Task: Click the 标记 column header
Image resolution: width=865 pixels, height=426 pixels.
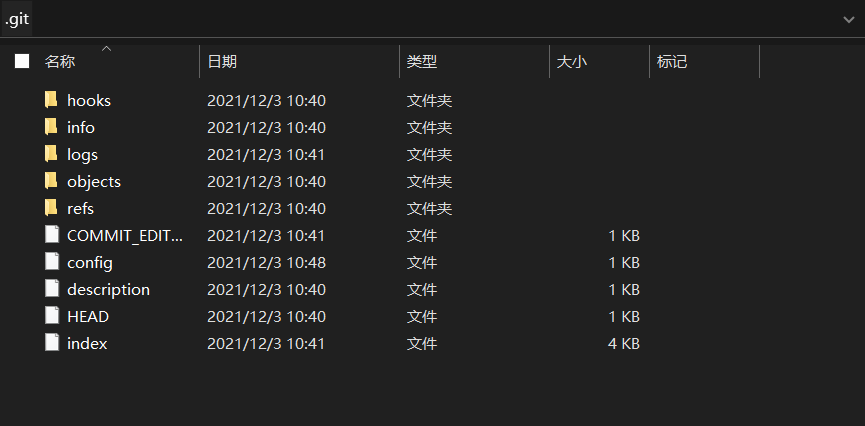Action: click(672, 62)
